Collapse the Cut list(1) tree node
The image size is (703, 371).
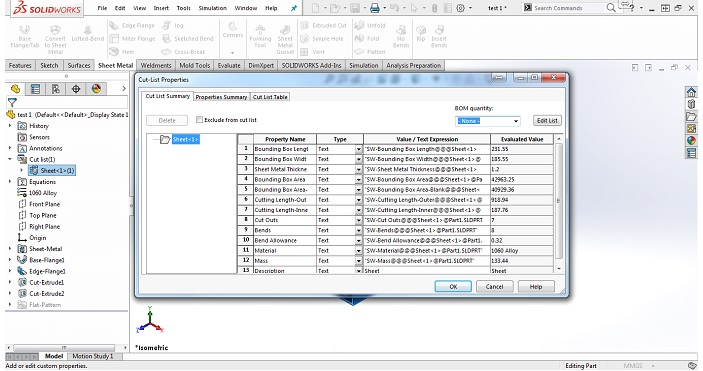tap(10, 159)
